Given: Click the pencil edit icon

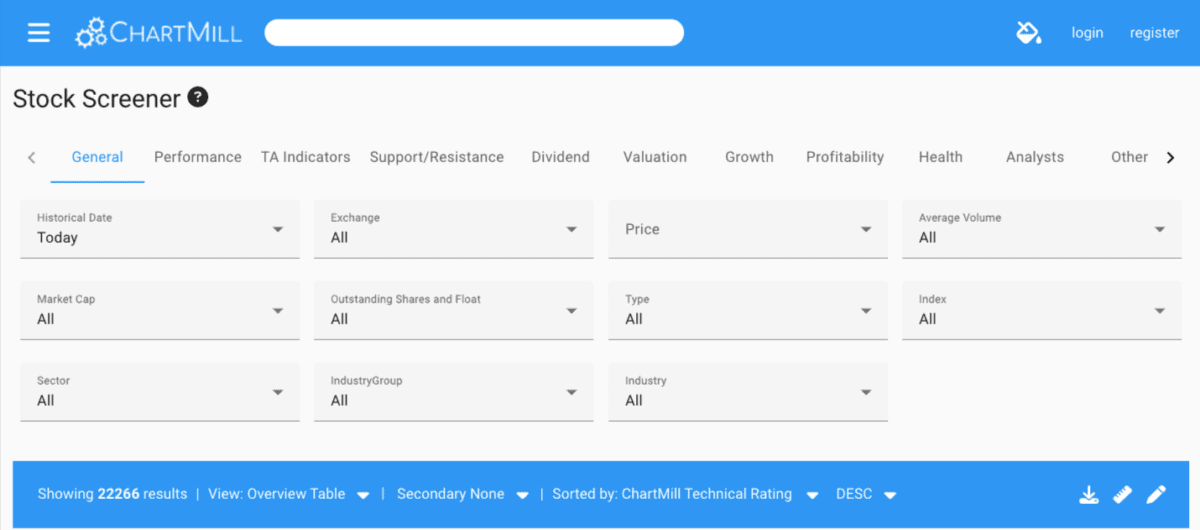Looking at the screenshot, I should [1156, 494].
